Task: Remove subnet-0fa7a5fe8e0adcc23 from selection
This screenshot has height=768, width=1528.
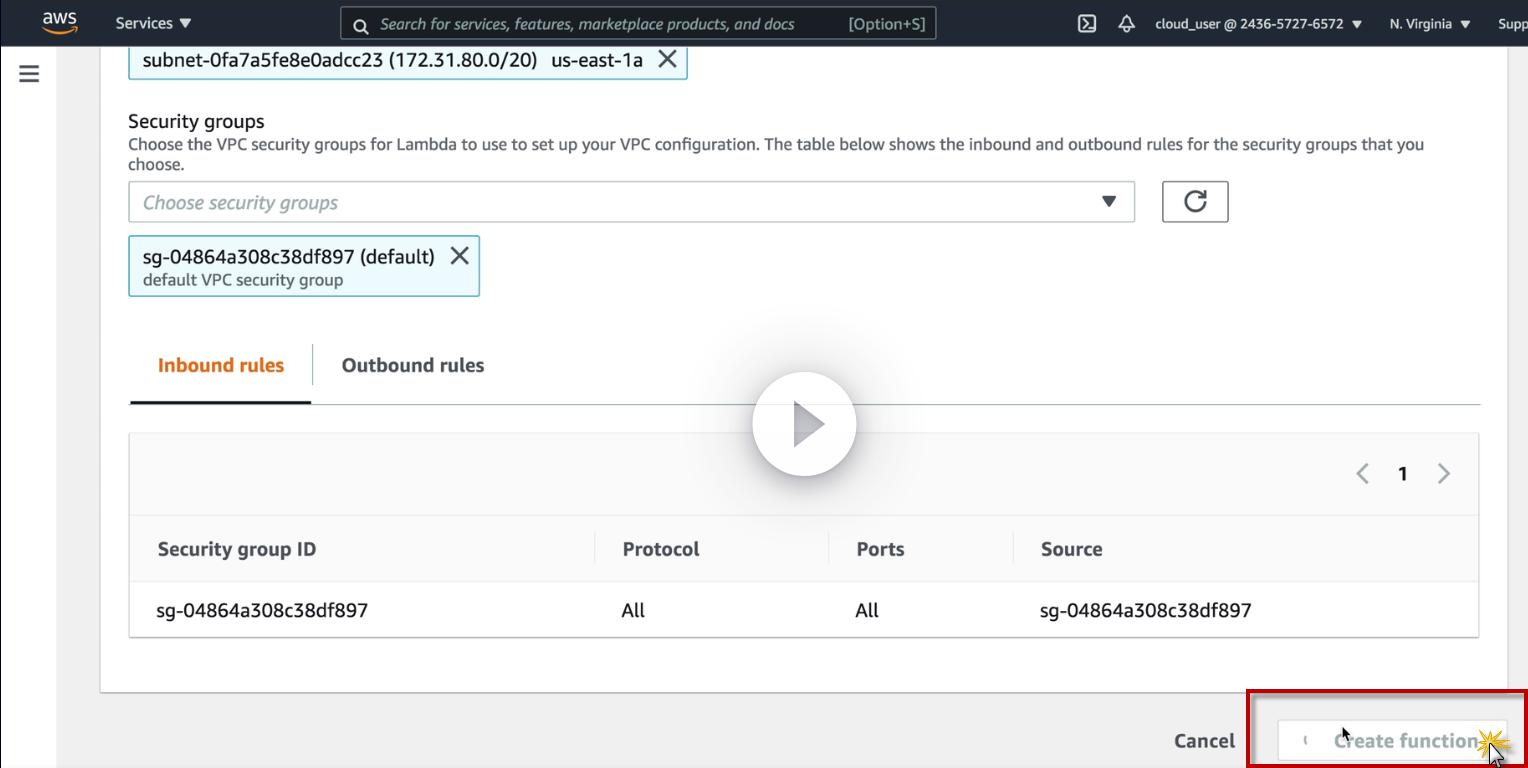Action: [667, 60]
